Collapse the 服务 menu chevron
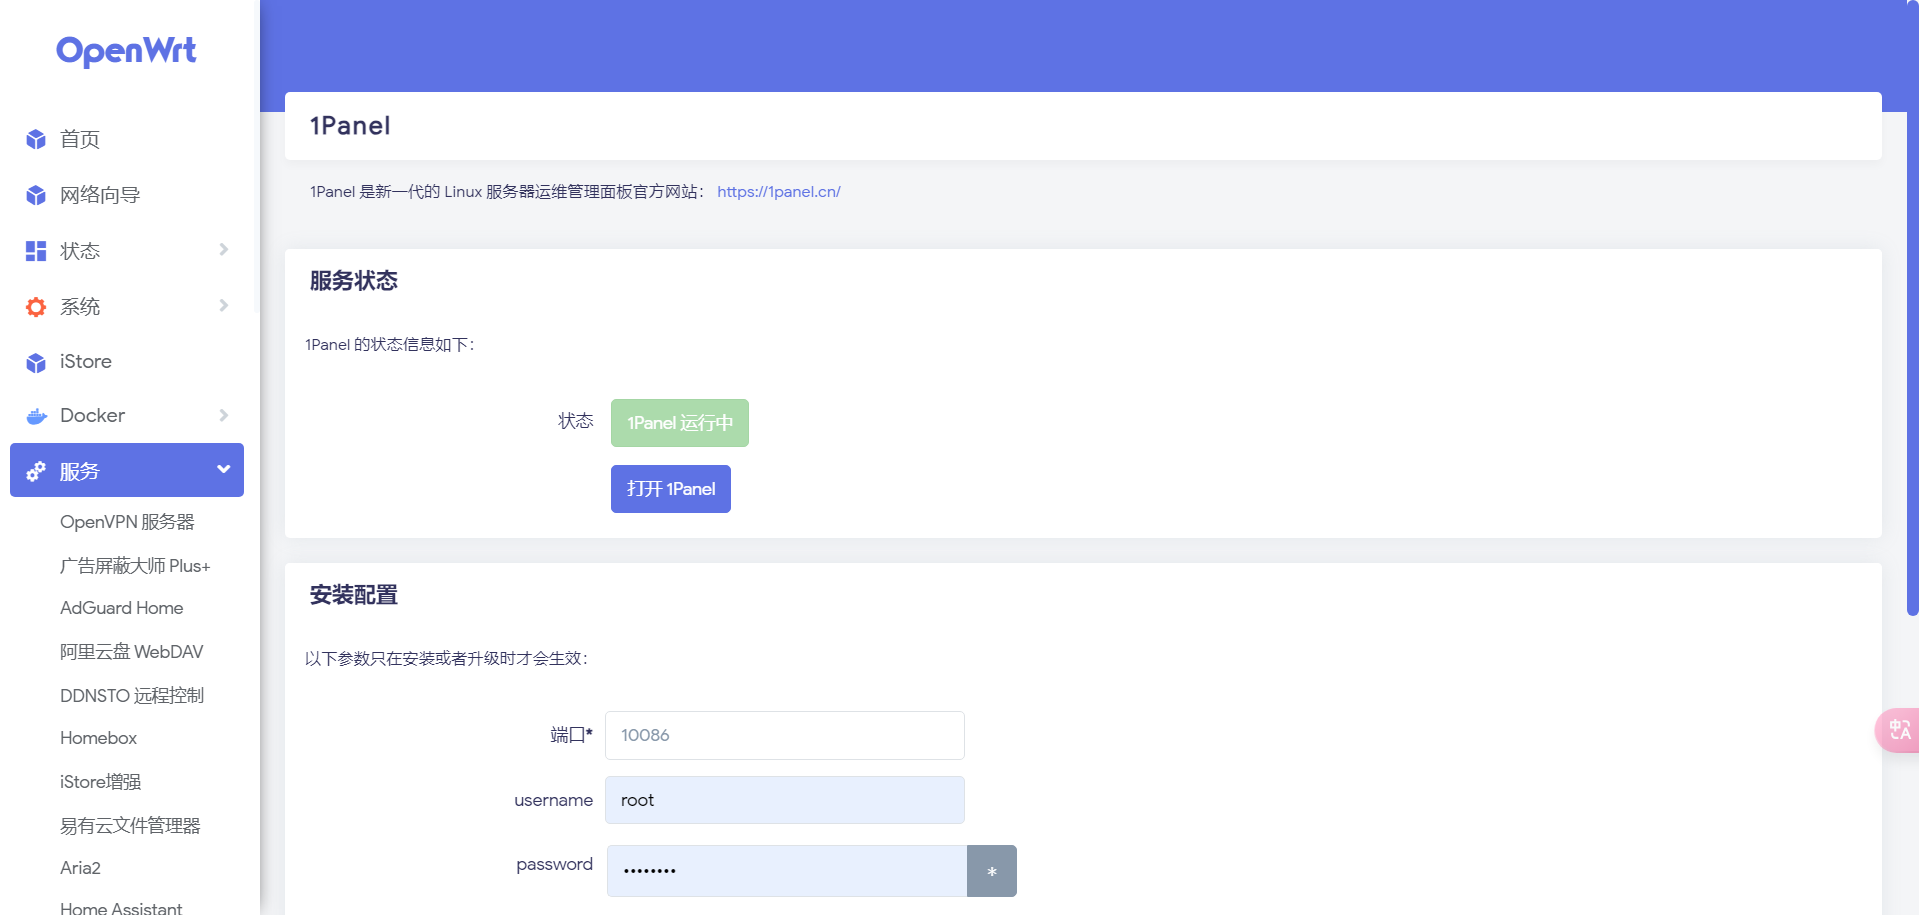This screenshot has height=915, width=1919. 224,469
